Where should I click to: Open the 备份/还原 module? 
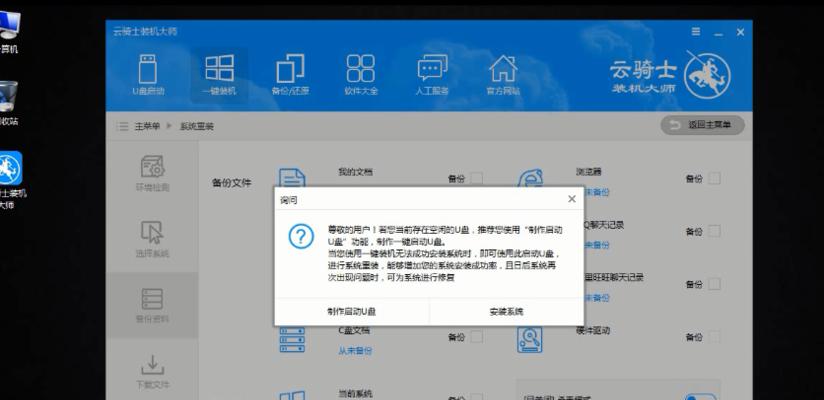coord(290,75)
